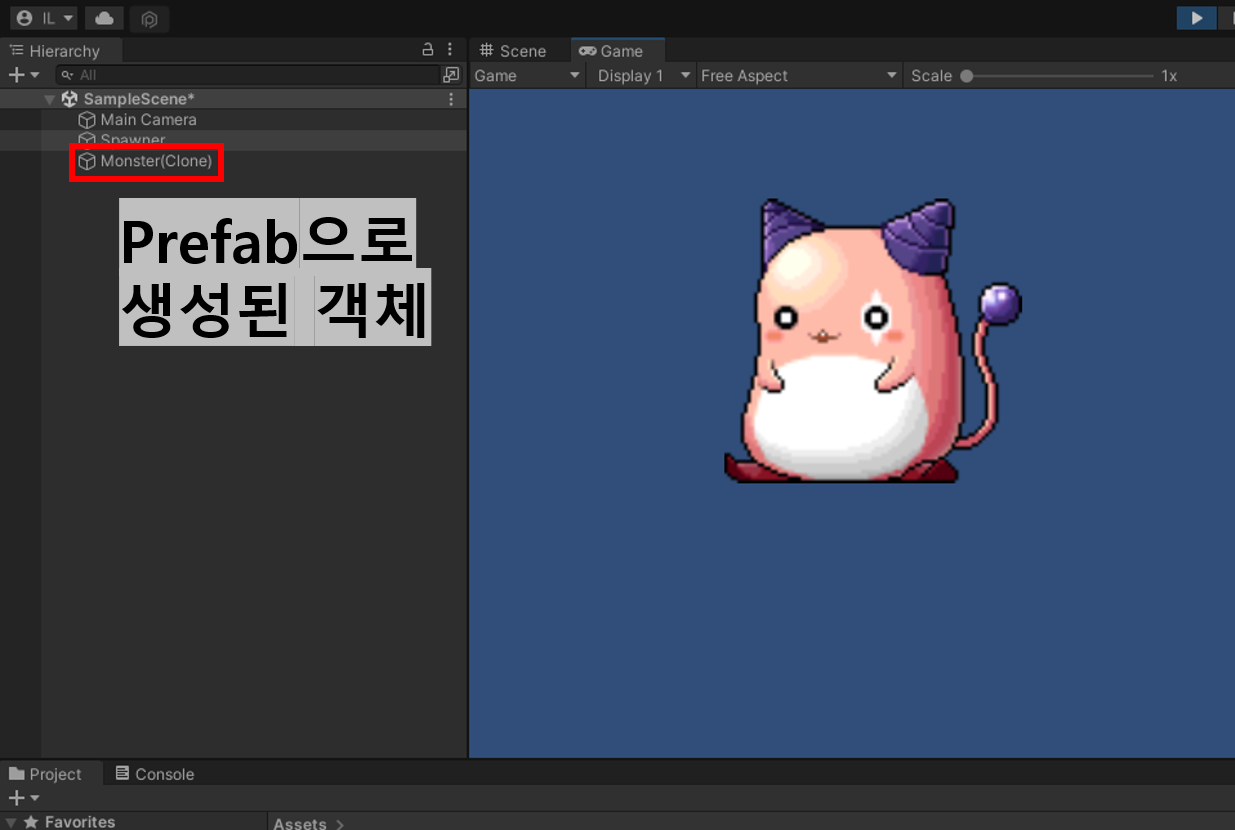This screenshot has height=830, width=1235.
Task: Select SampleScene in the Hierarchy
Action: 139,99
